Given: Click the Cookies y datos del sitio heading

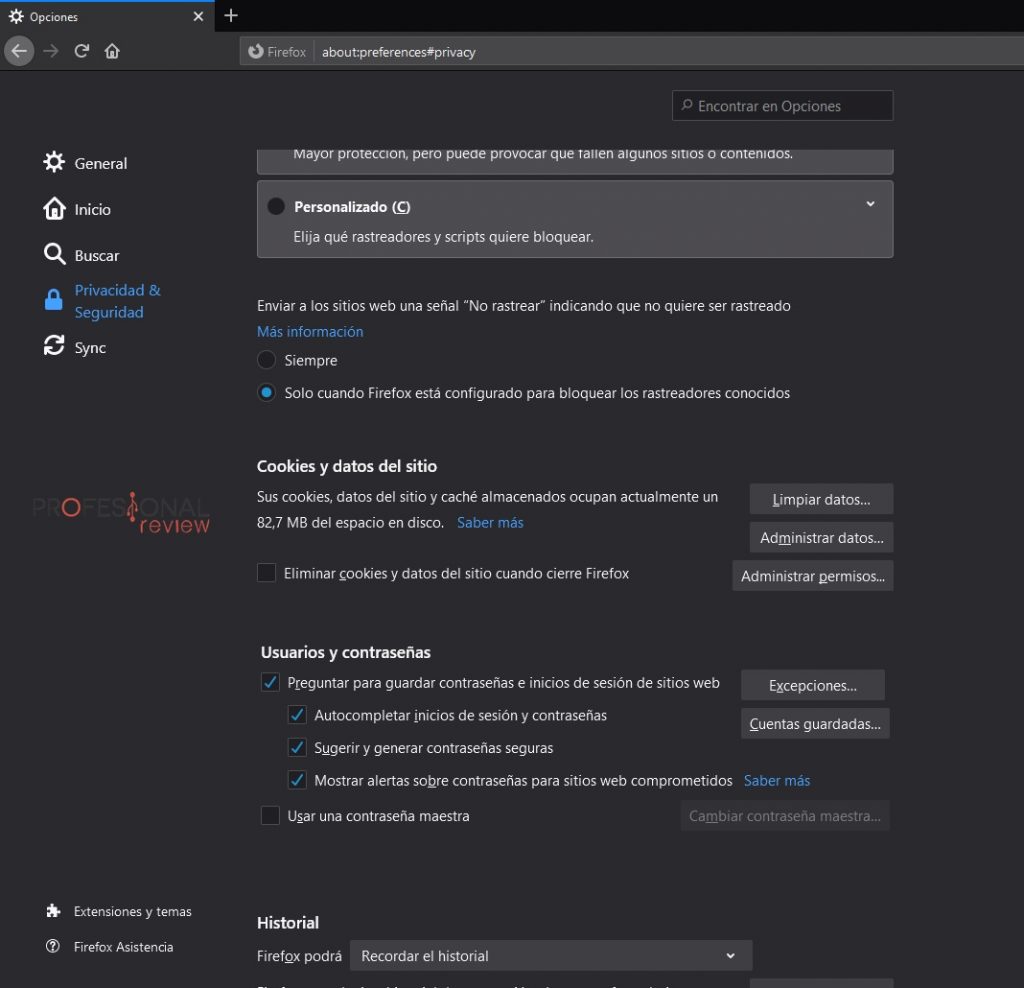Looking at the screenshot, I should tap(347, 466).
